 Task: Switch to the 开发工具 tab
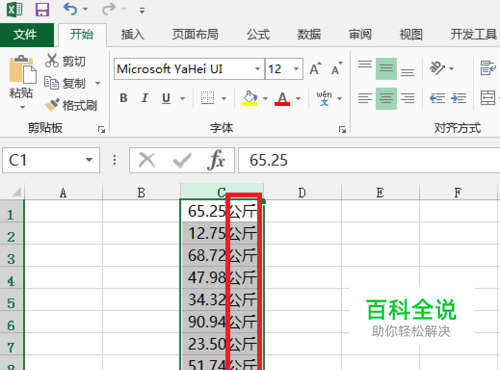tap(474, 35)
